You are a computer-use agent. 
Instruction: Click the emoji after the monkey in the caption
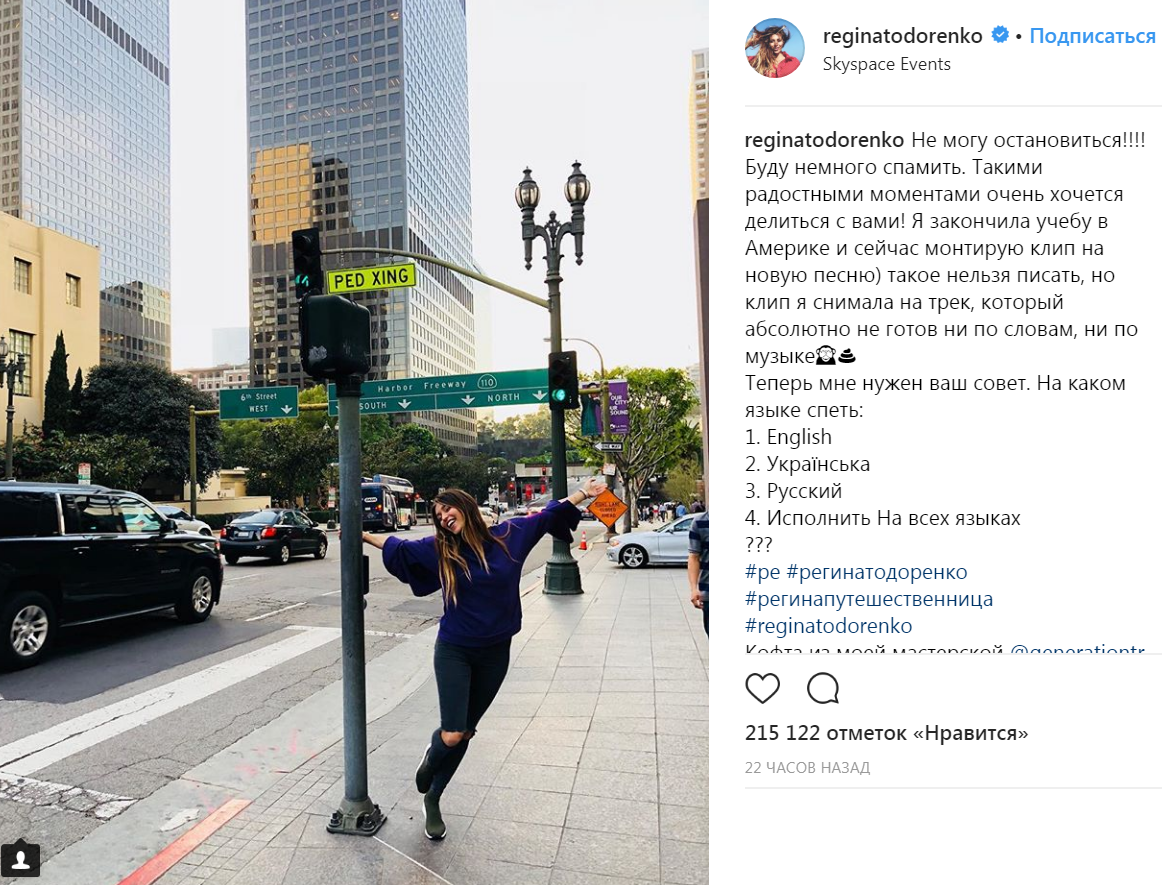click(x=846, y=357)
